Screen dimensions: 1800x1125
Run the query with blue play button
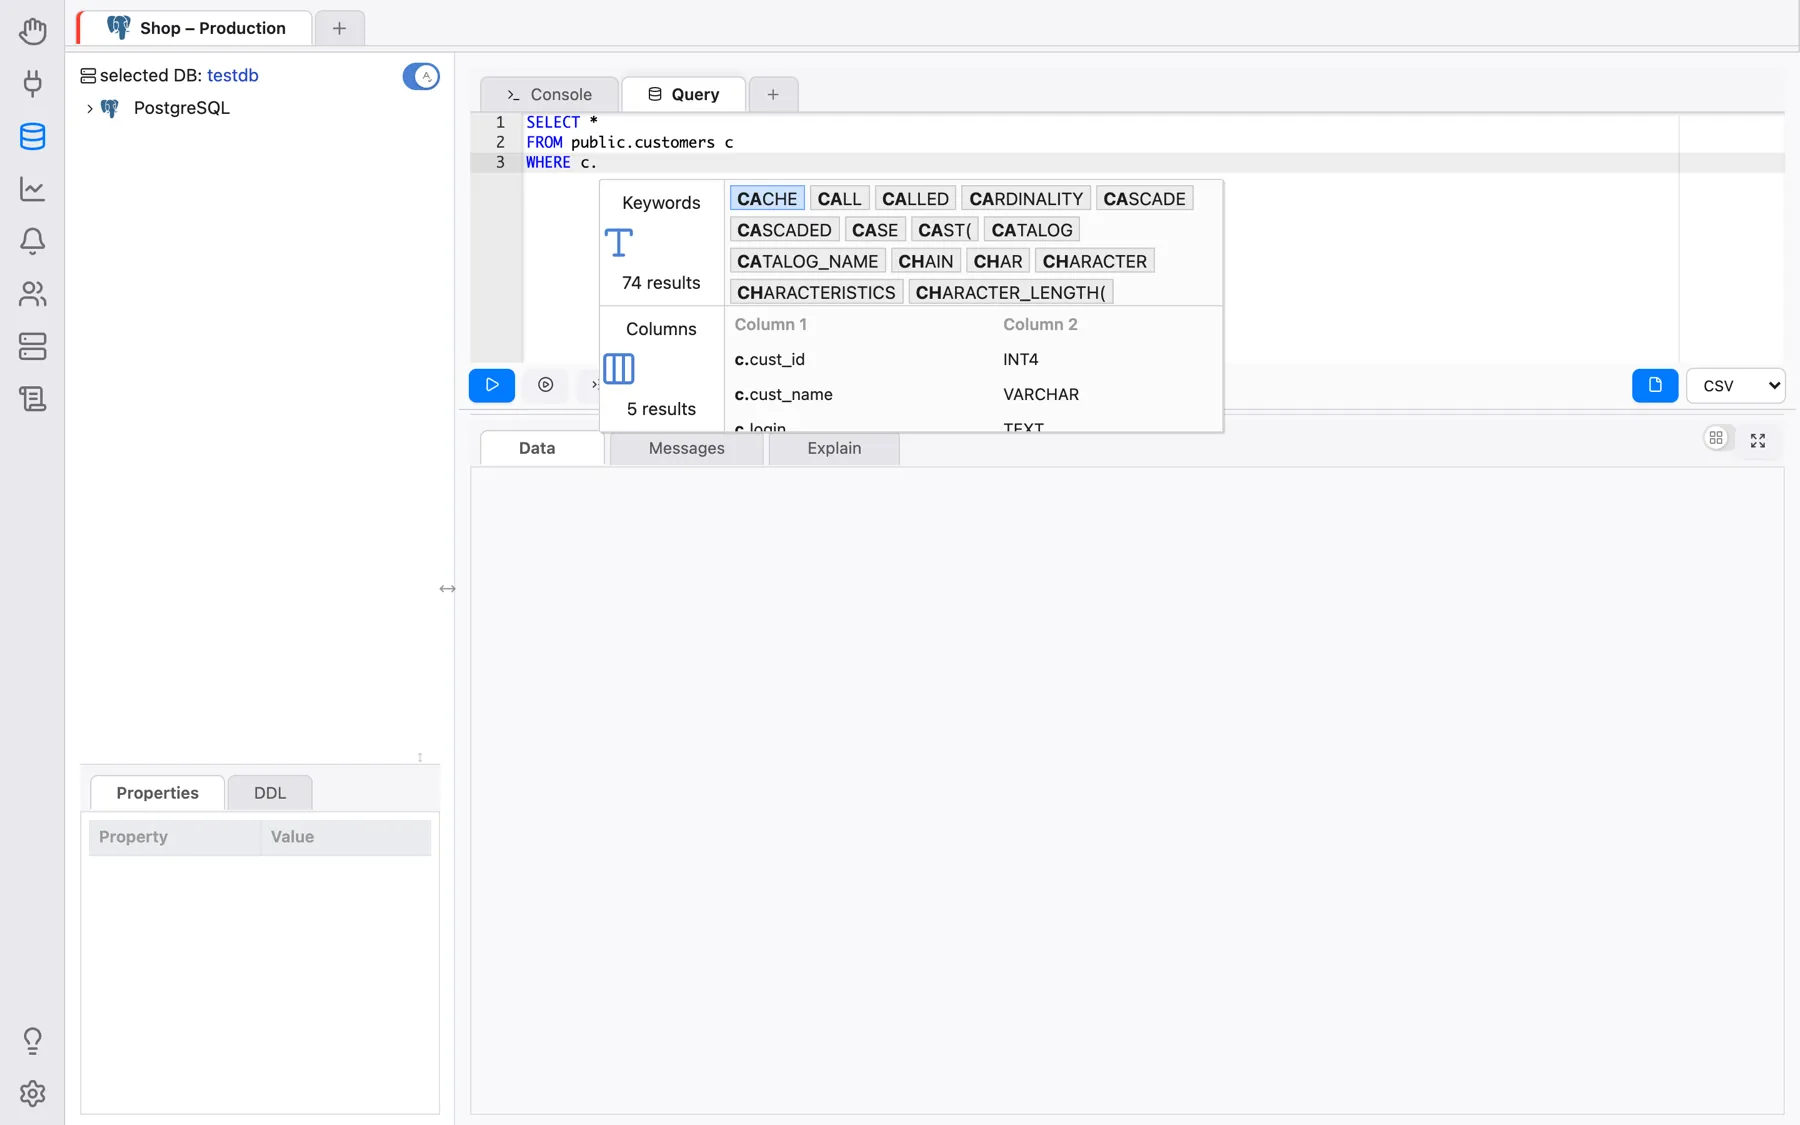492,385
